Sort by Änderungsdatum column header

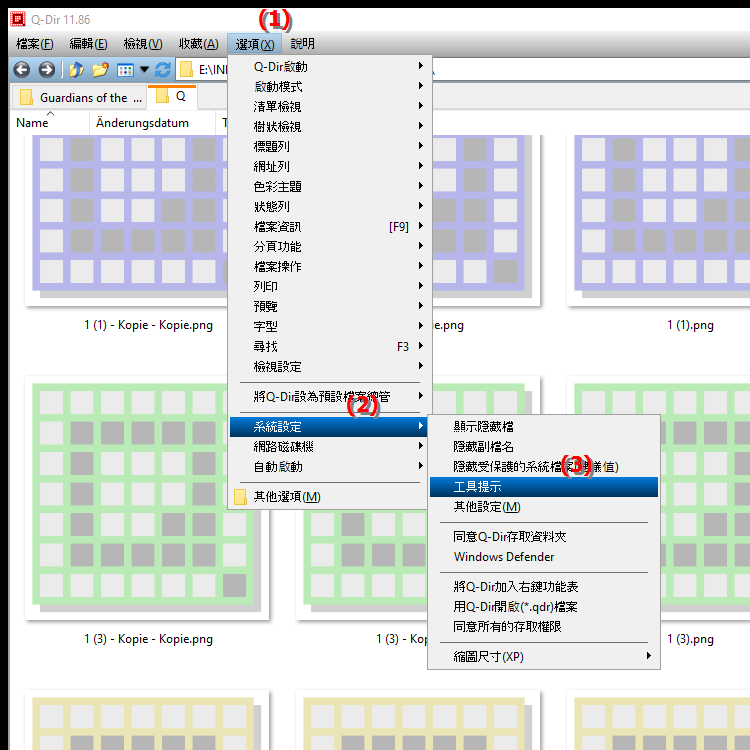click(152, 123)
